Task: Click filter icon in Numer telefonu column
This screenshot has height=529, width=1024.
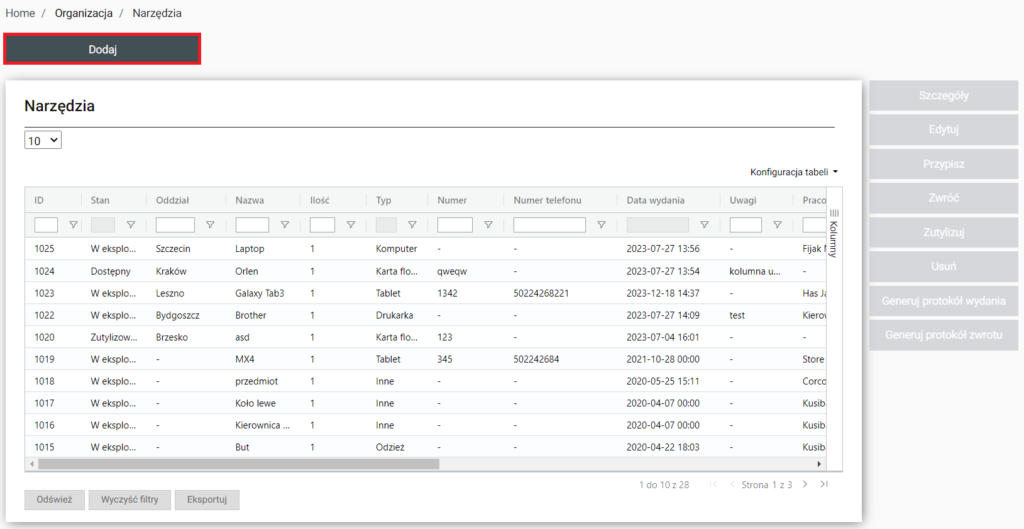Action: click(601, 225)
